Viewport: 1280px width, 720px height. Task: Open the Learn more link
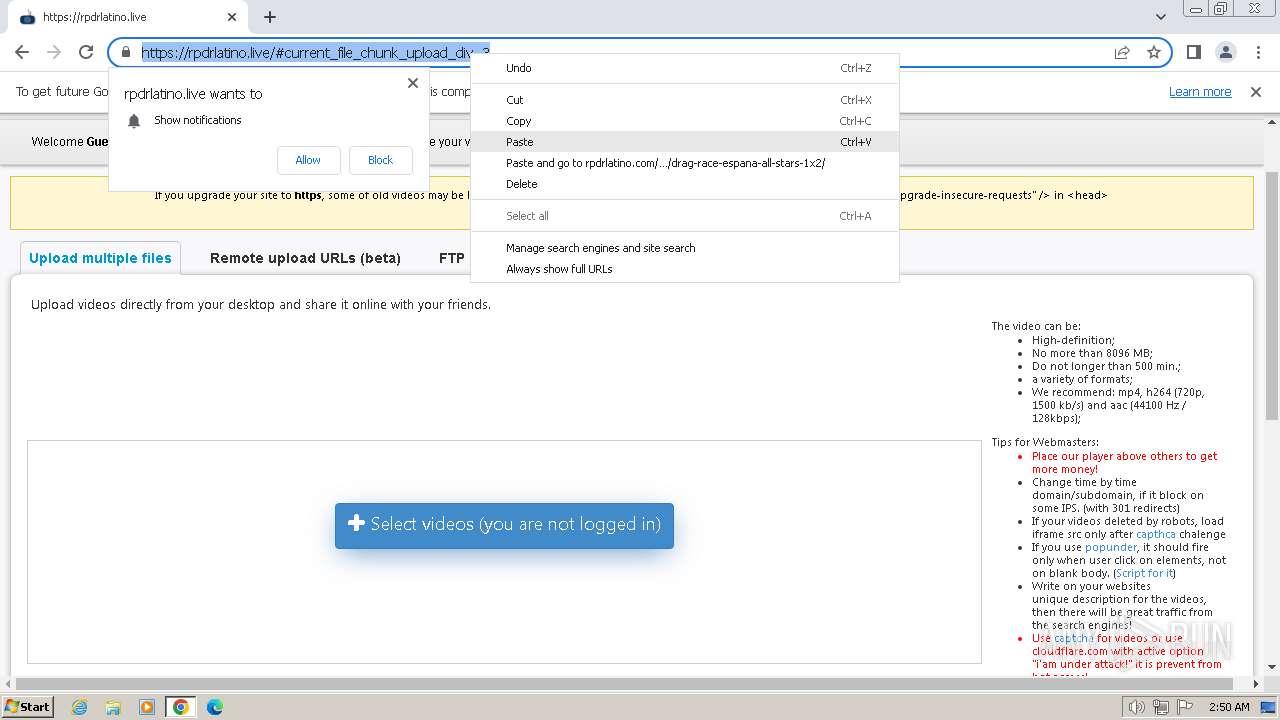1200,92
